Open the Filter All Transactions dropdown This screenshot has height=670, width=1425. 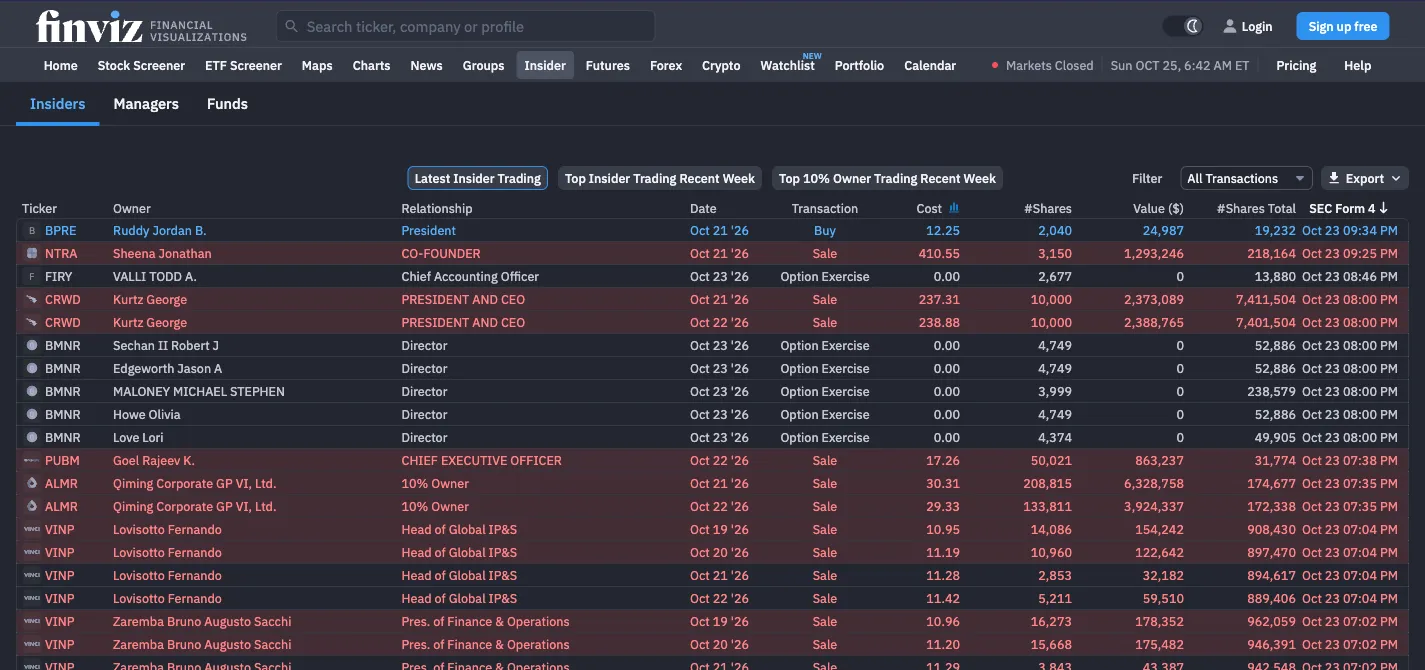click(x=1246, y=178)
